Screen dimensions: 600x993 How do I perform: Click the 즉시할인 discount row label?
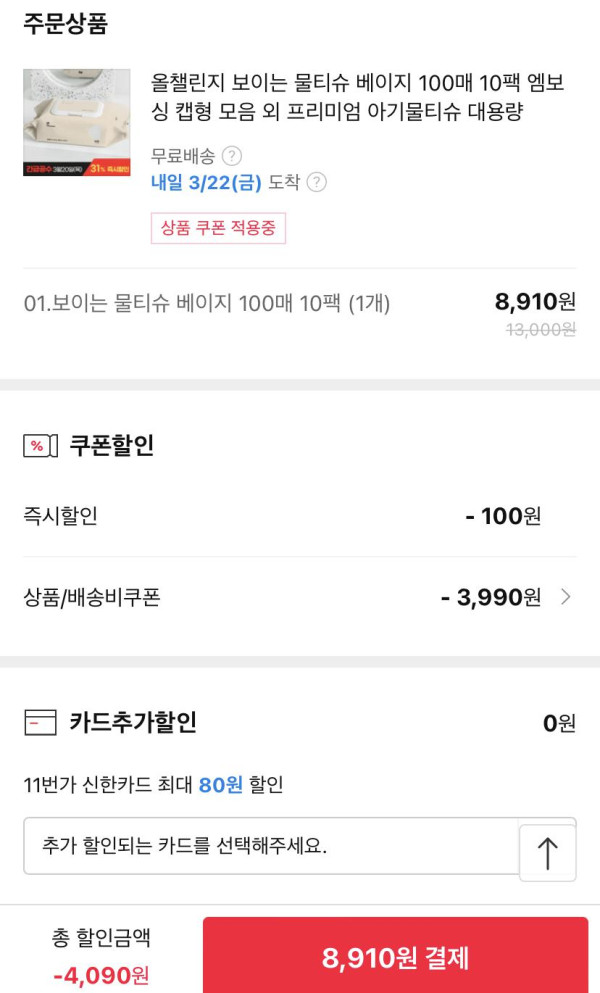(60, 516)
